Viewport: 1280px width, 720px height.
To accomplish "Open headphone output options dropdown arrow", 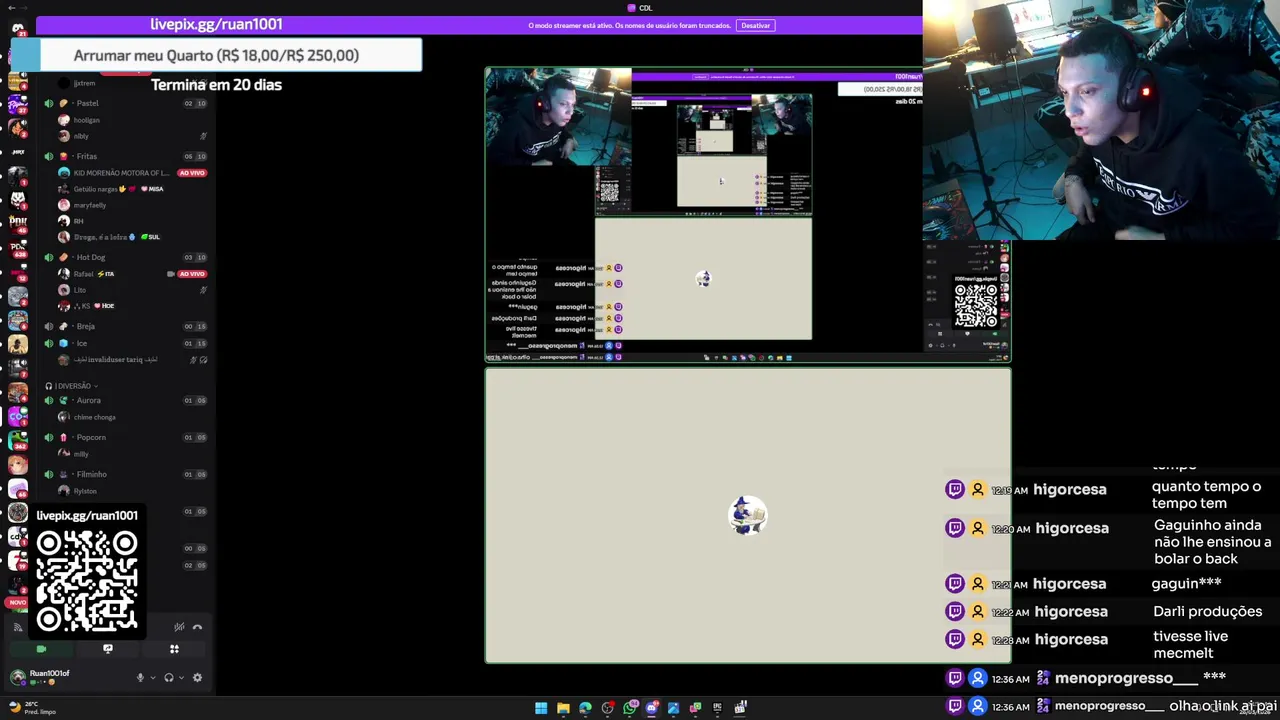I will click(181, 678).
